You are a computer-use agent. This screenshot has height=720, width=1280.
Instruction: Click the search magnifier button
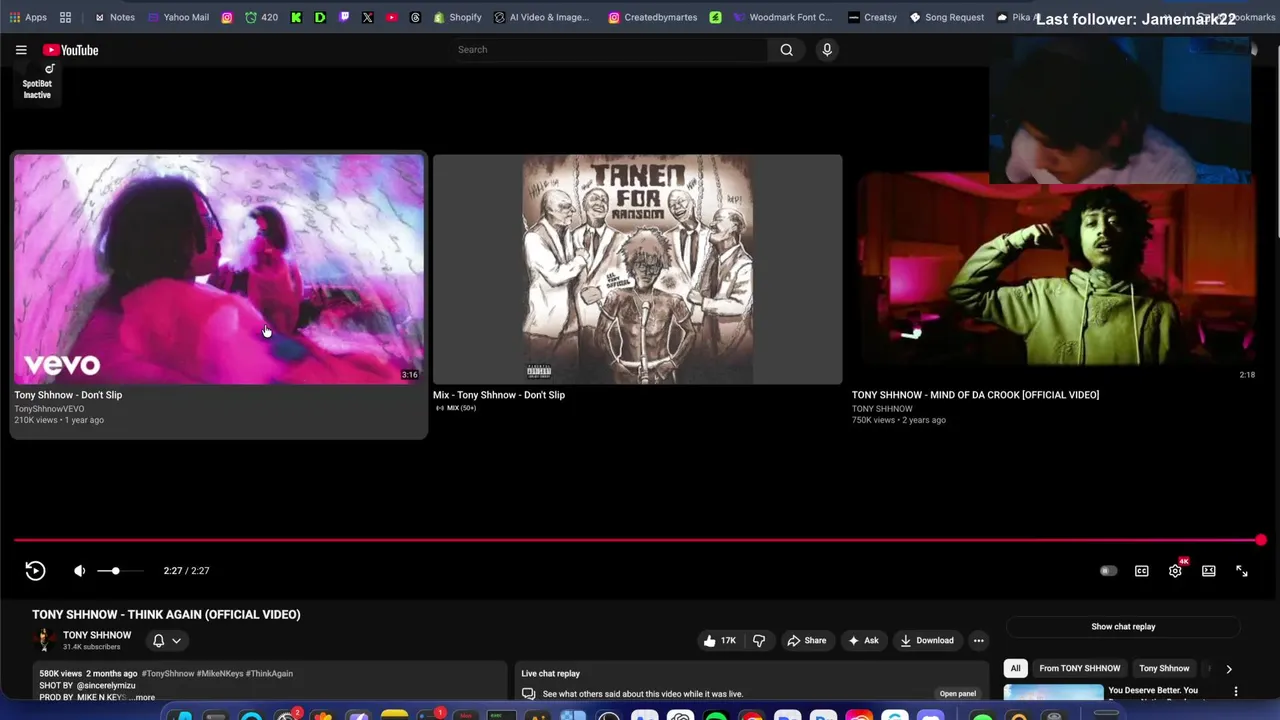[x=787, y=50]
